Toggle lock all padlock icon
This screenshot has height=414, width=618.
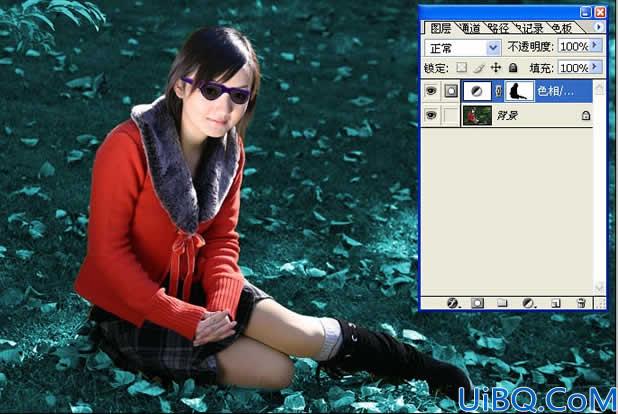coord(513,68)
